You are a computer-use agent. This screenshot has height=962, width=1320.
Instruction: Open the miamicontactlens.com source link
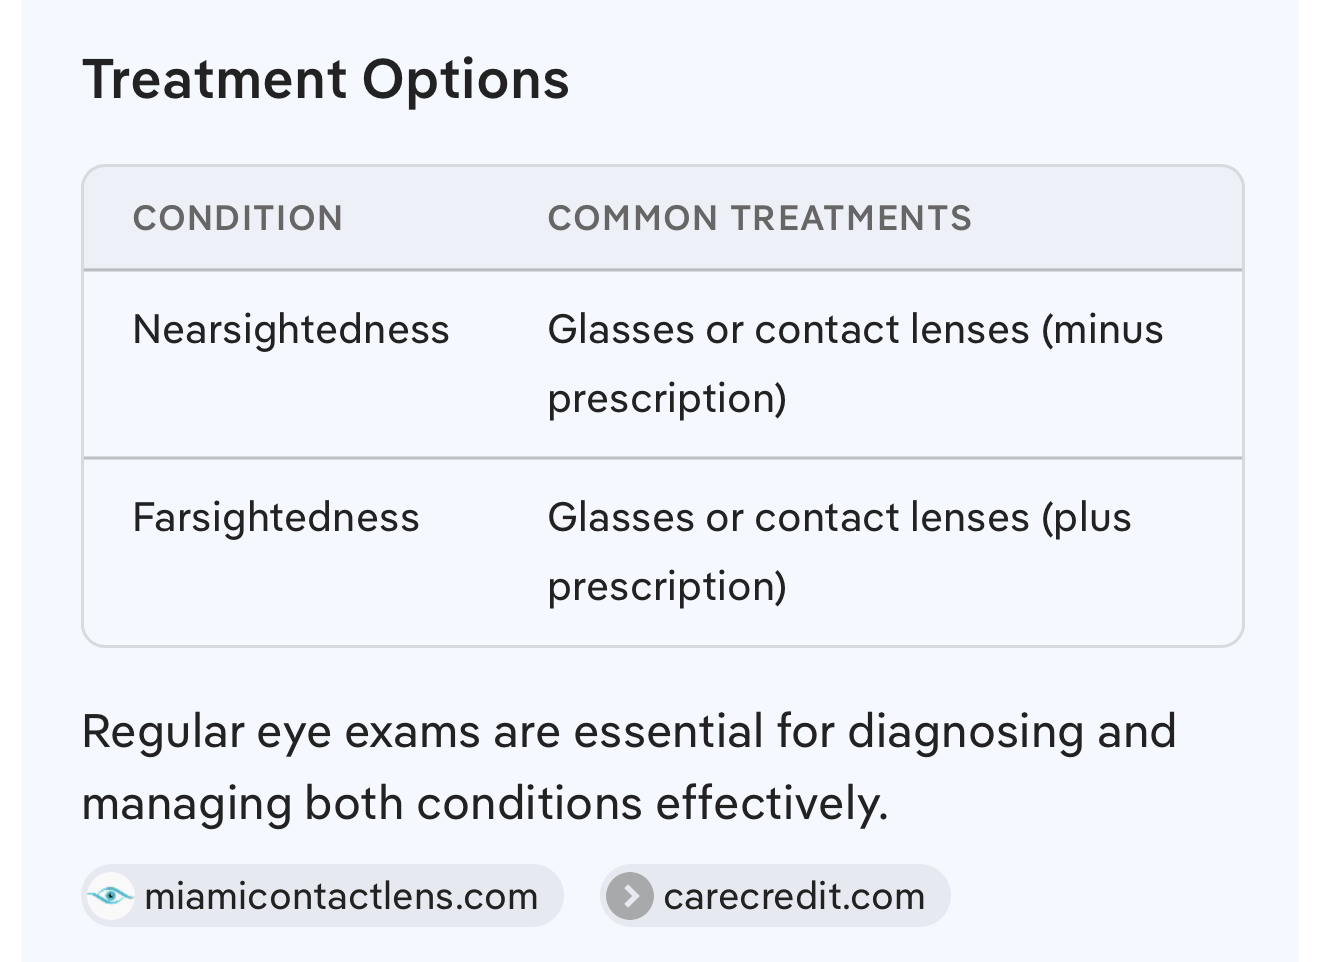point(340,897)
